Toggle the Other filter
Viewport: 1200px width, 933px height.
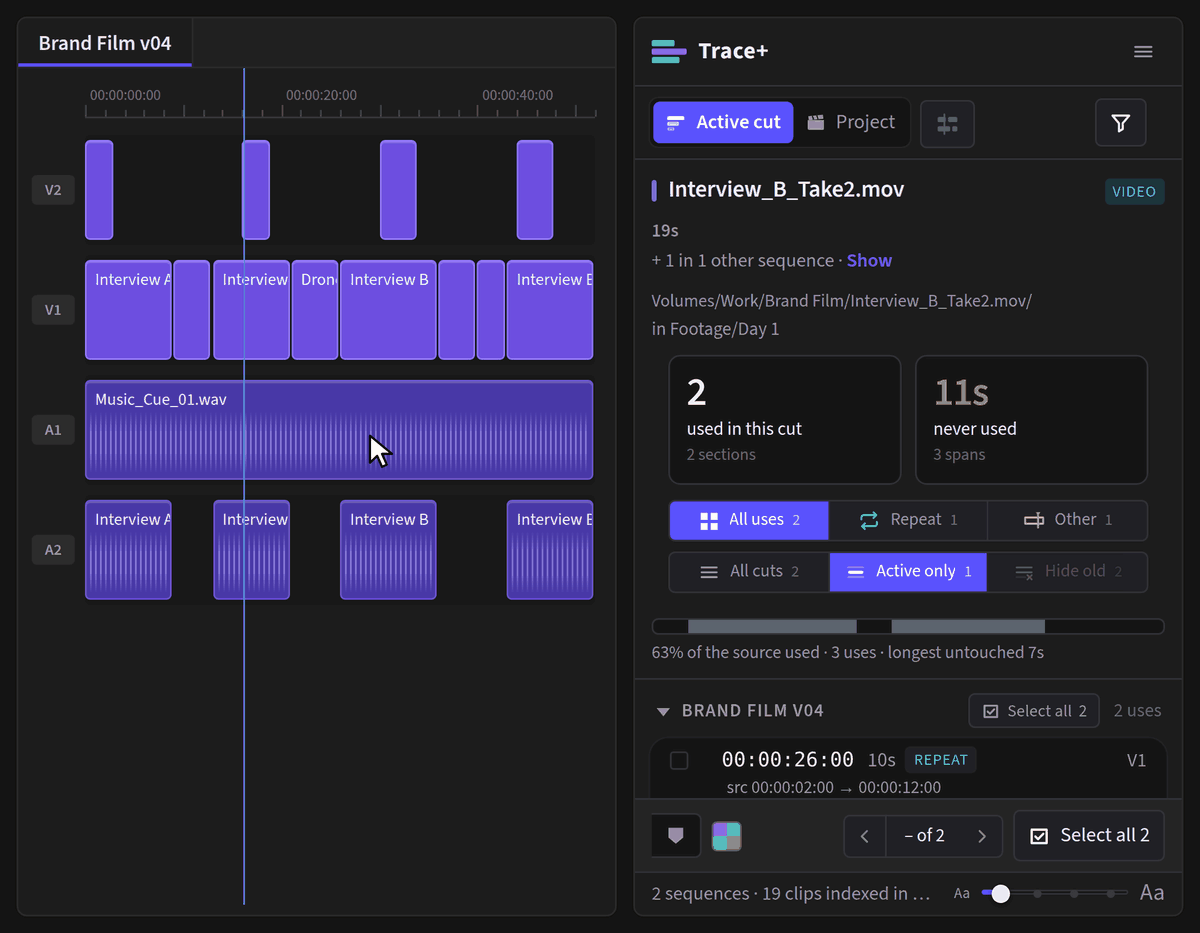click(x=1068, y=520)
